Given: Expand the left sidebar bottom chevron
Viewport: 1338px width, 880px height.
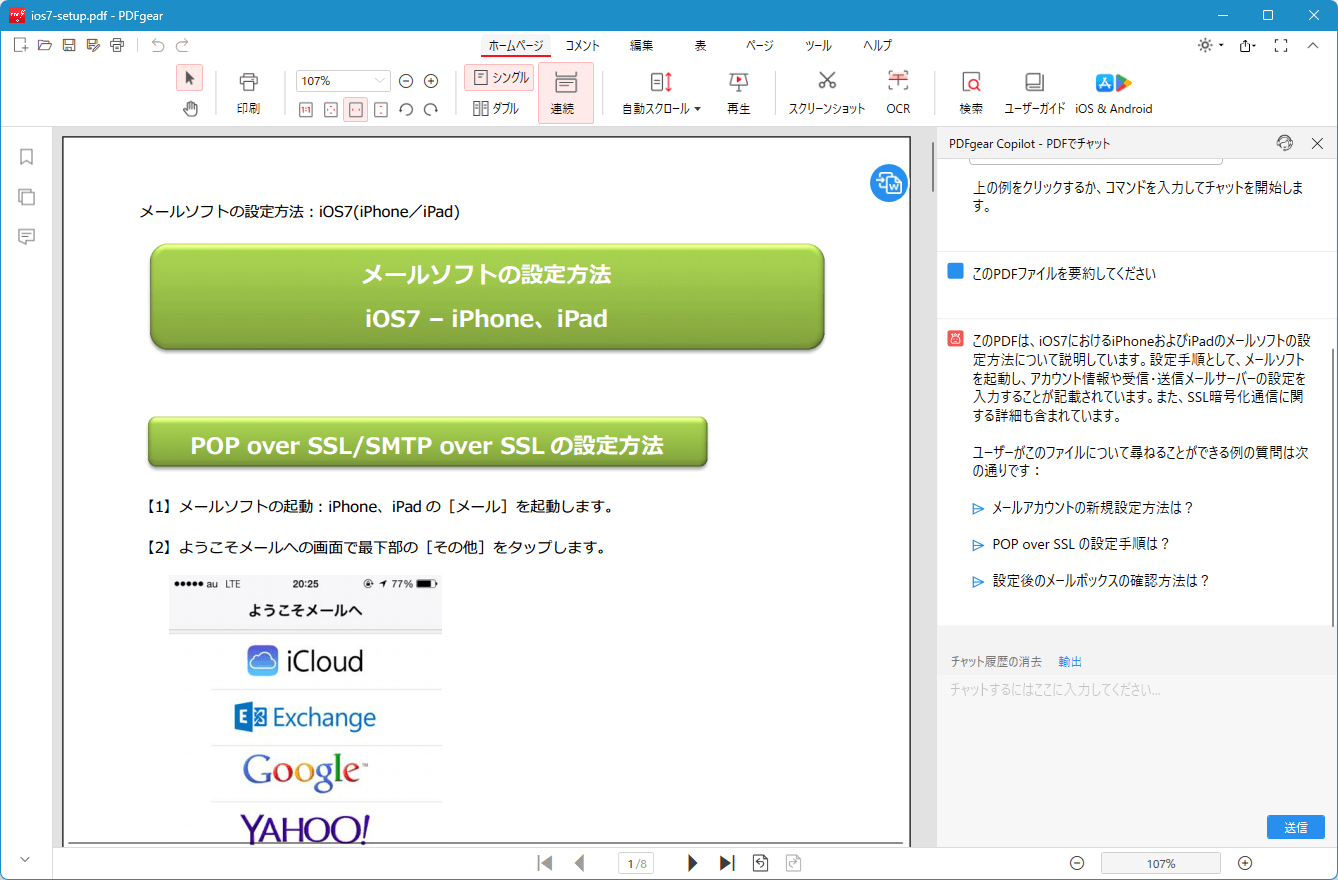Looking at the screenshot, I should click(26, 859).
